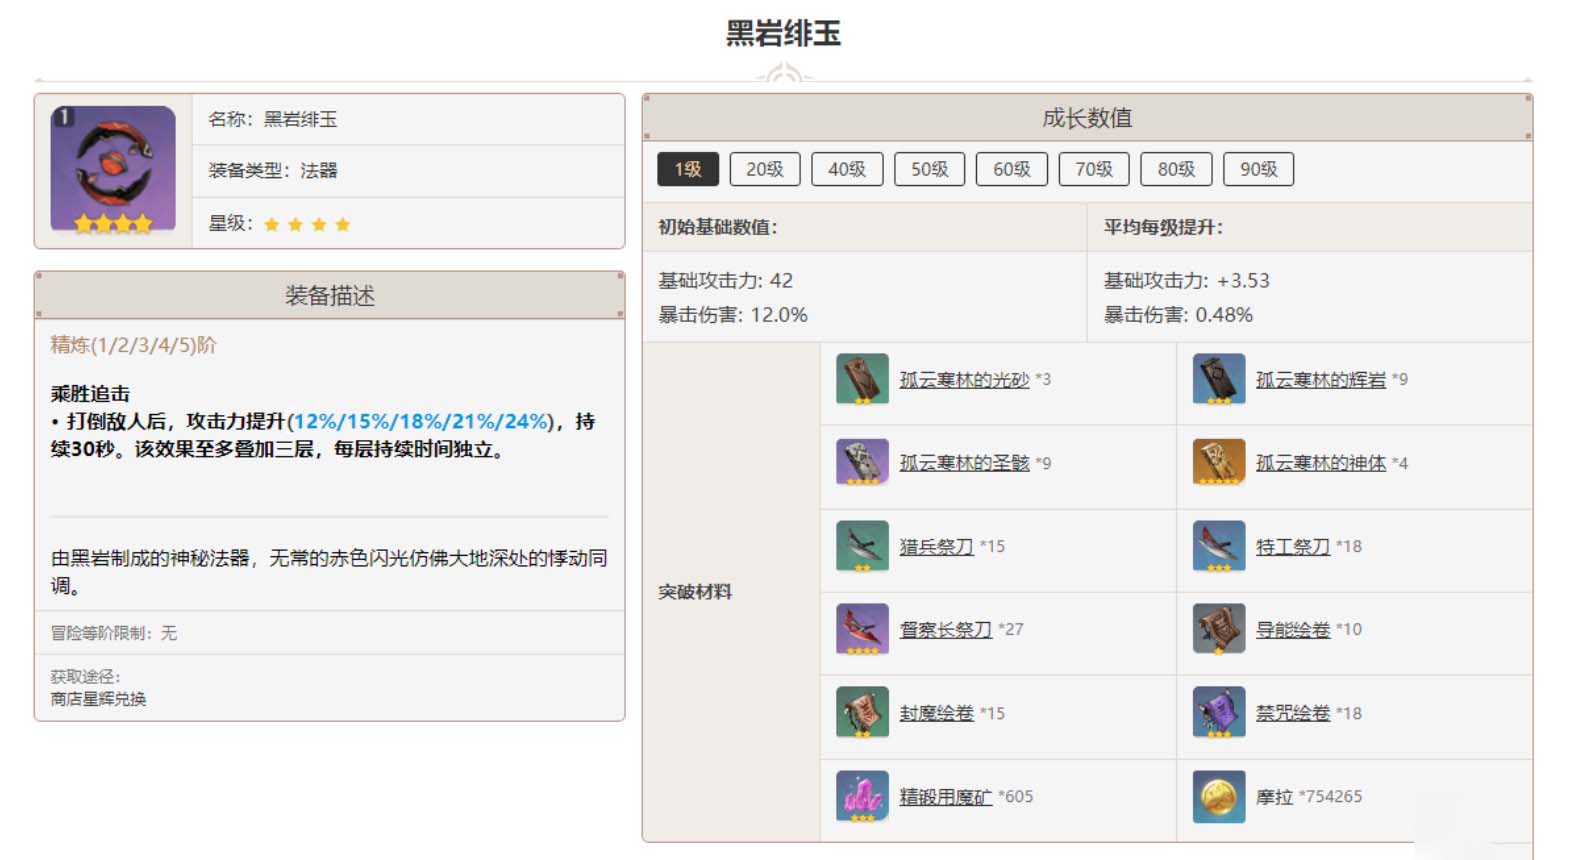Click the 禁咒绘卷 purple scroll icon
Image resolution: width=1570 pixels, height=860 pixels.
1218,713
